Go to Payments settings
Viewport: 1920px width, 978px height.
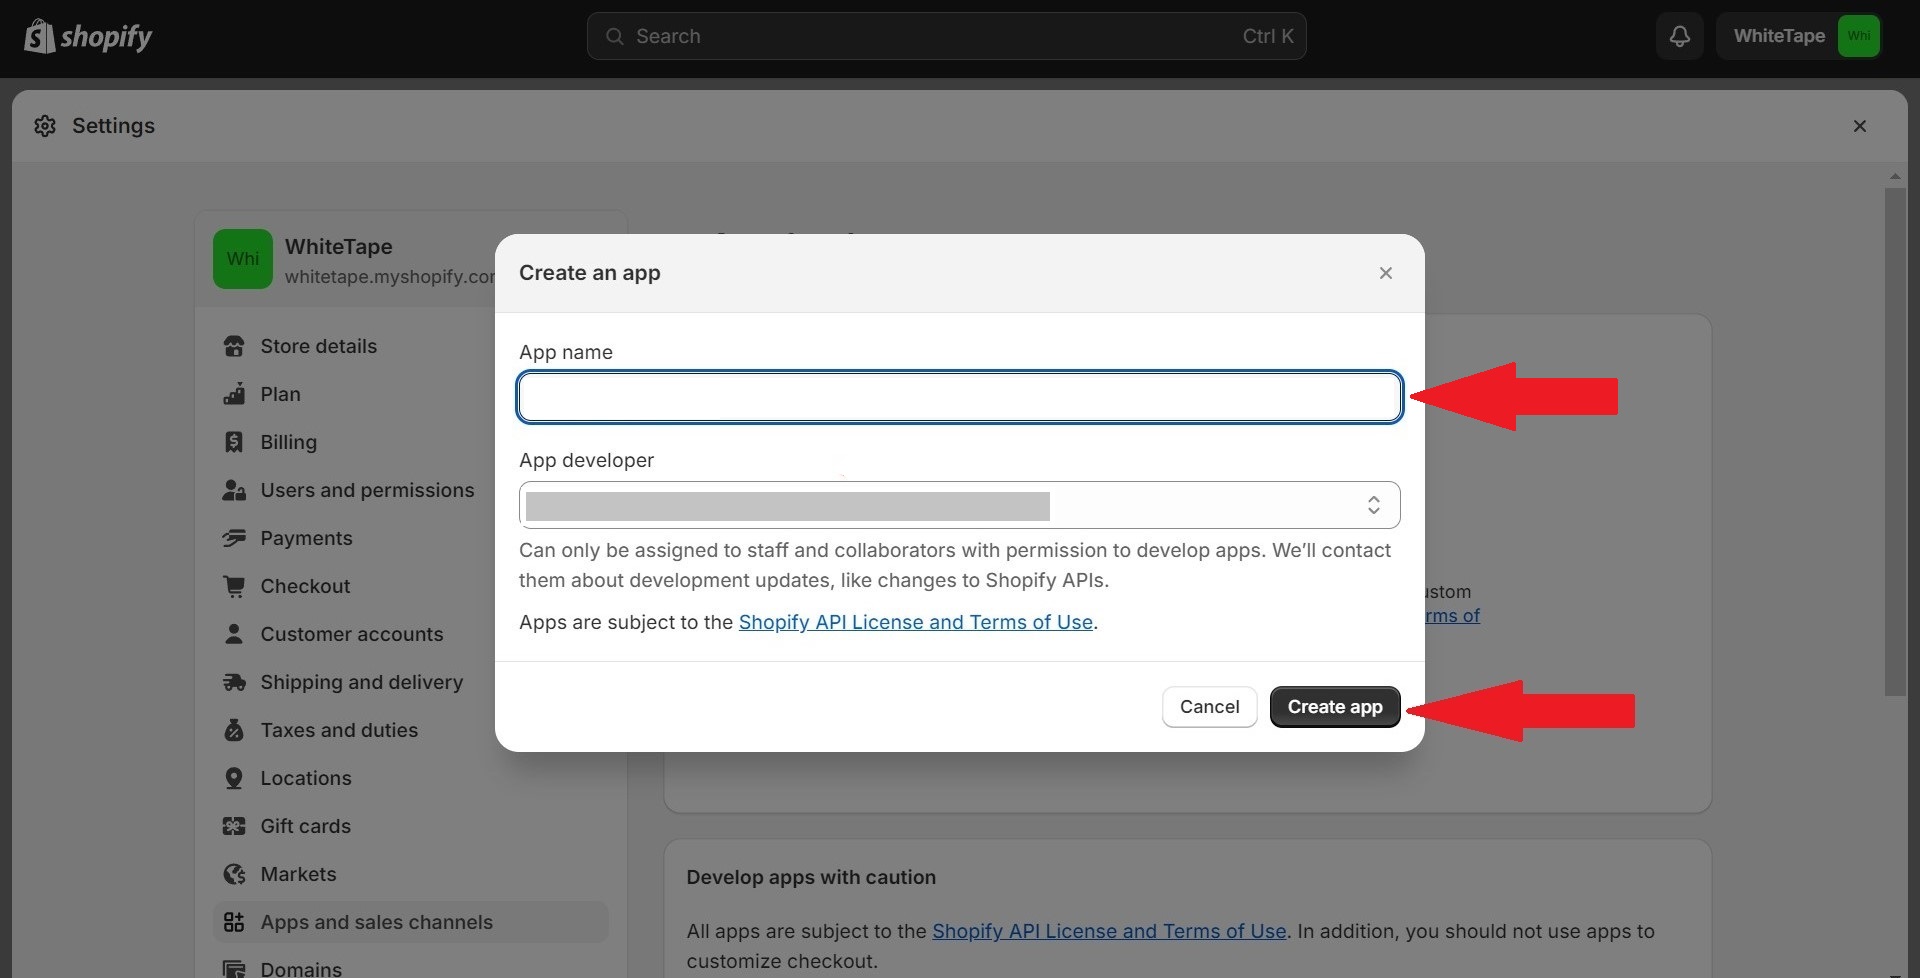[306, 538]
